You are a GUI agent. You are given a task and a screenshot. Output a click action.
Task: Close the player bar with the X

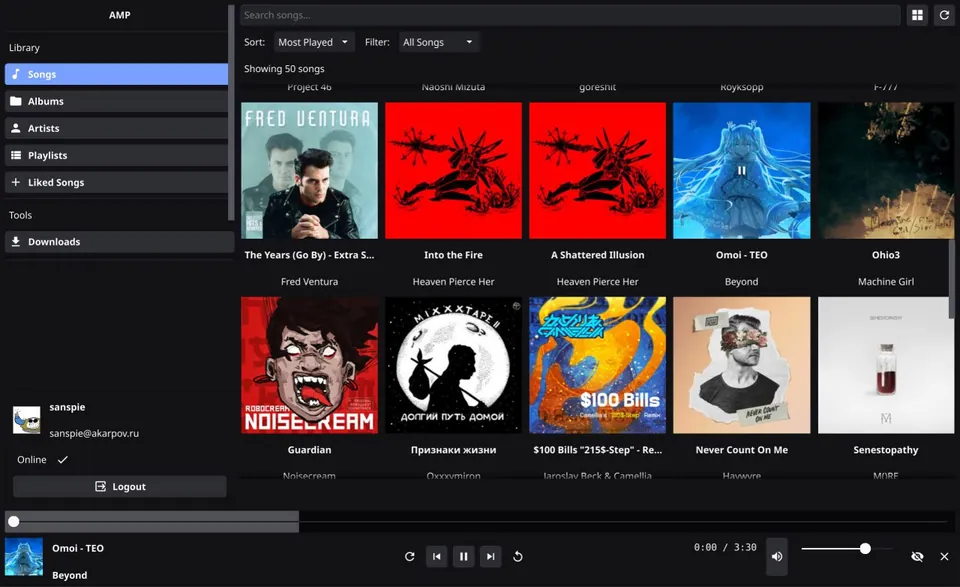[944, 556]
